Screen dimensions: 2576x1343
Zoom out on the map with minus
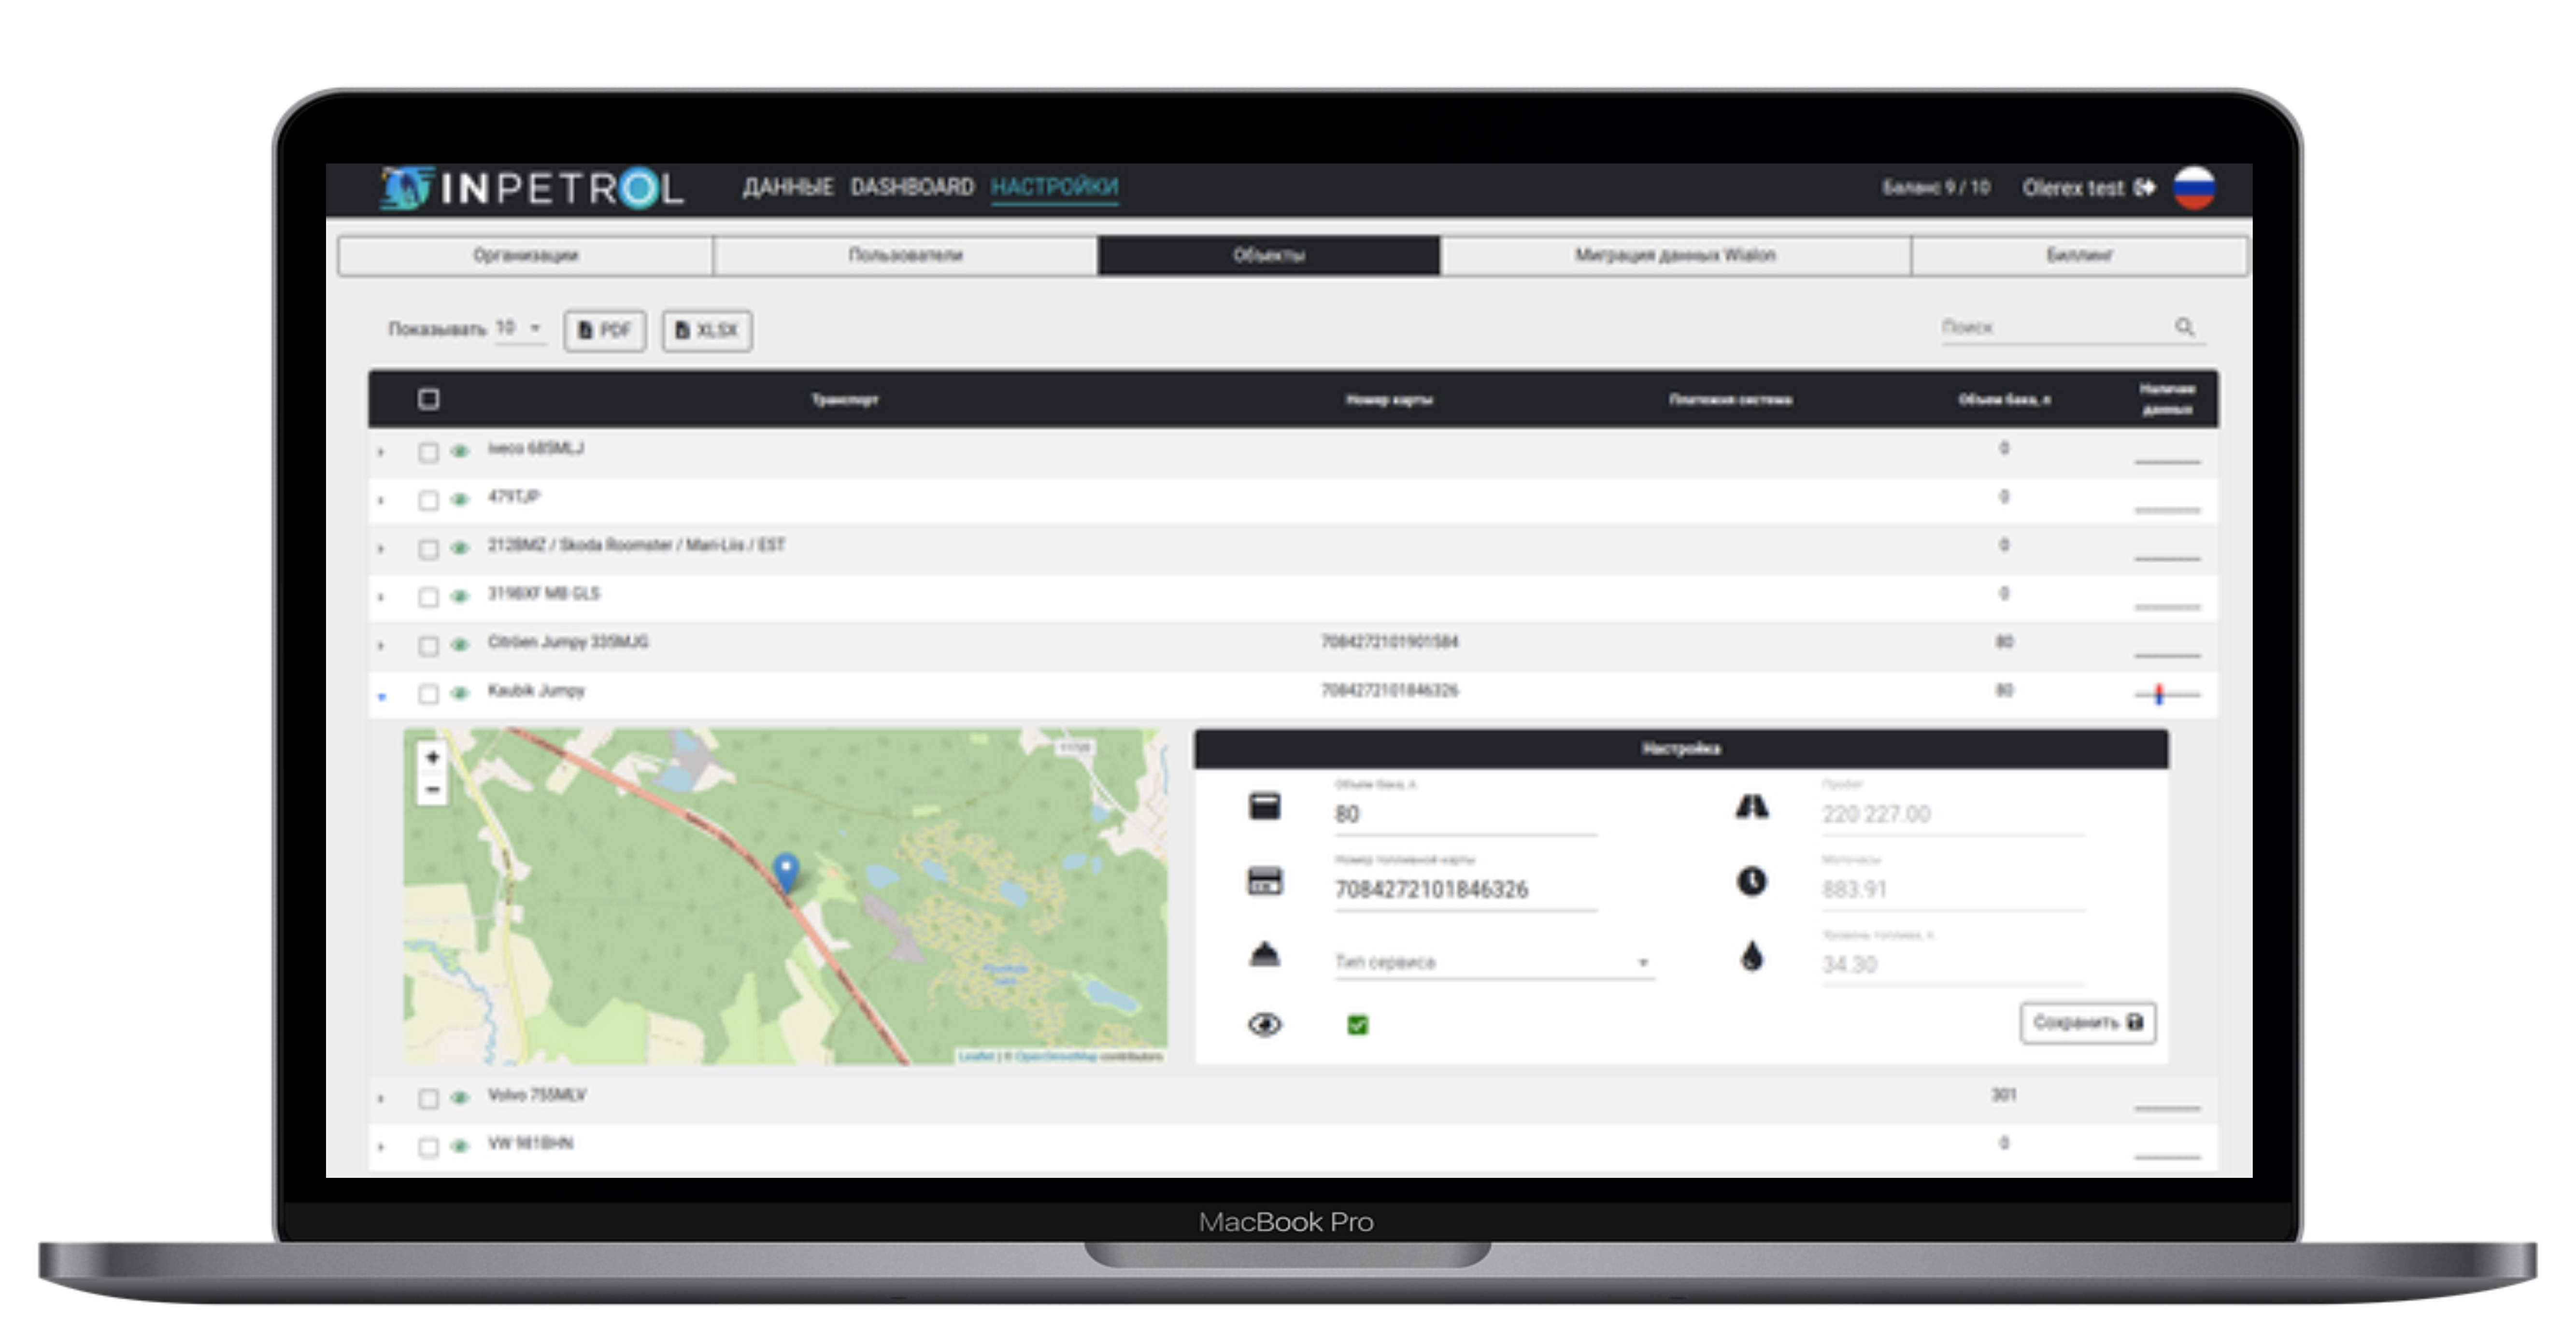click(432, 790)
